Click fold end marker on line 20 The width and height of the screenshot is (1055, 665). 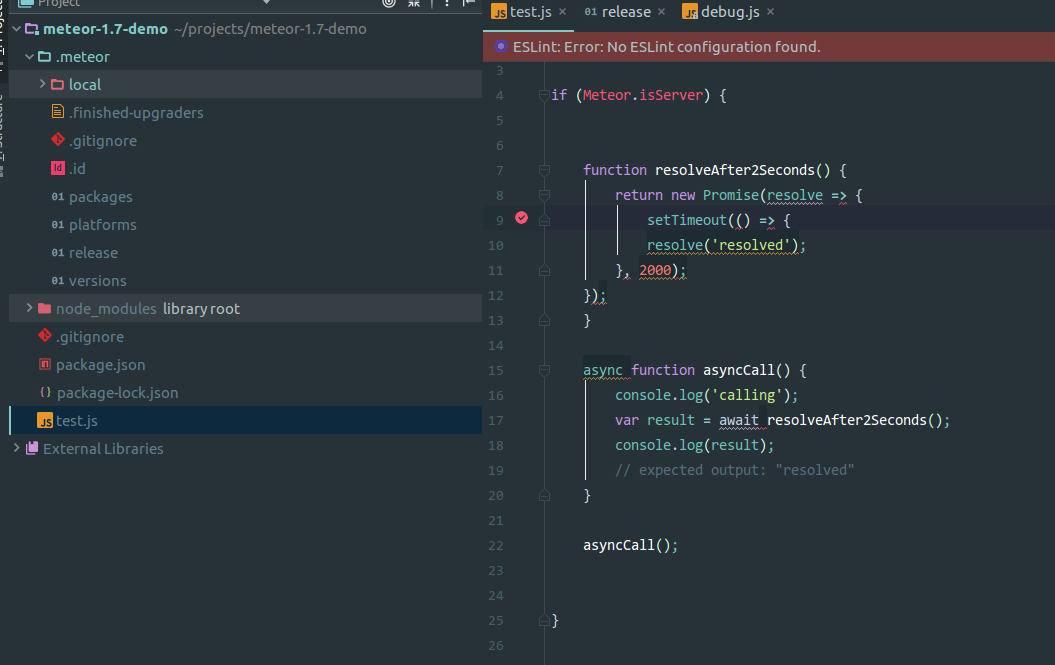544,495
